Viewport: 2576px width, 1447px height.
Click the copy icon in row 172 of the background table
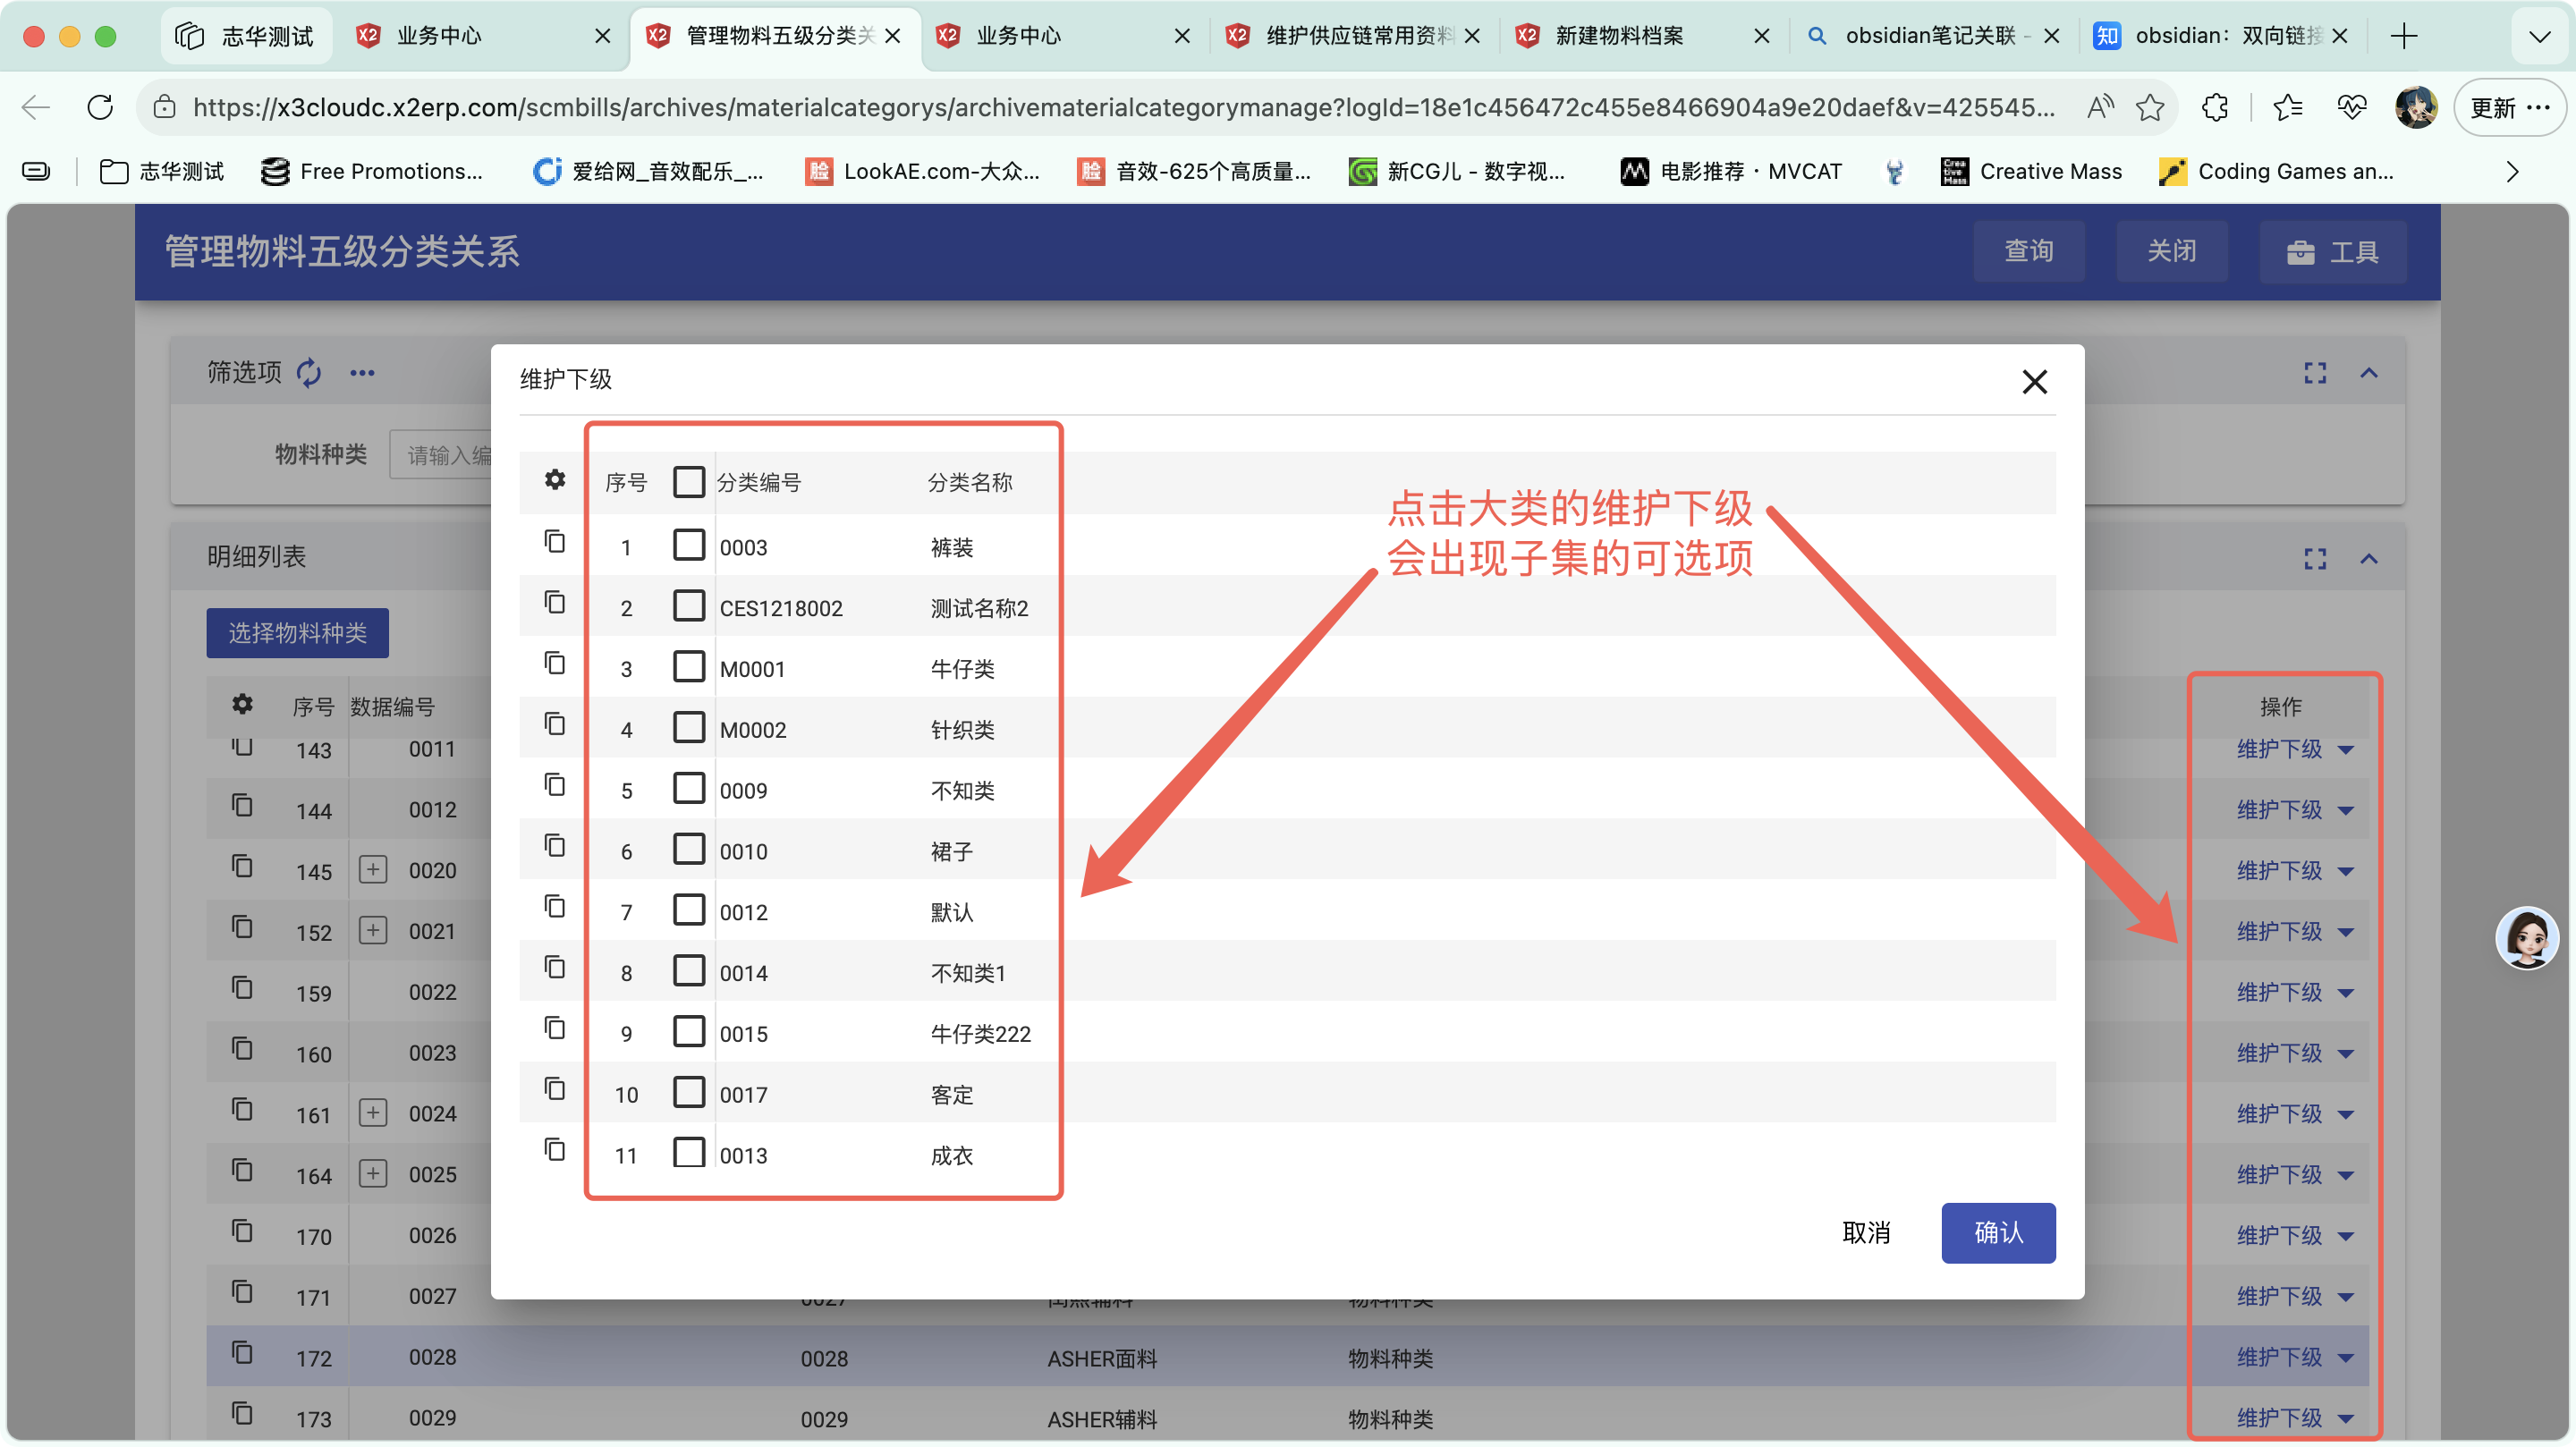(242, 1353)
